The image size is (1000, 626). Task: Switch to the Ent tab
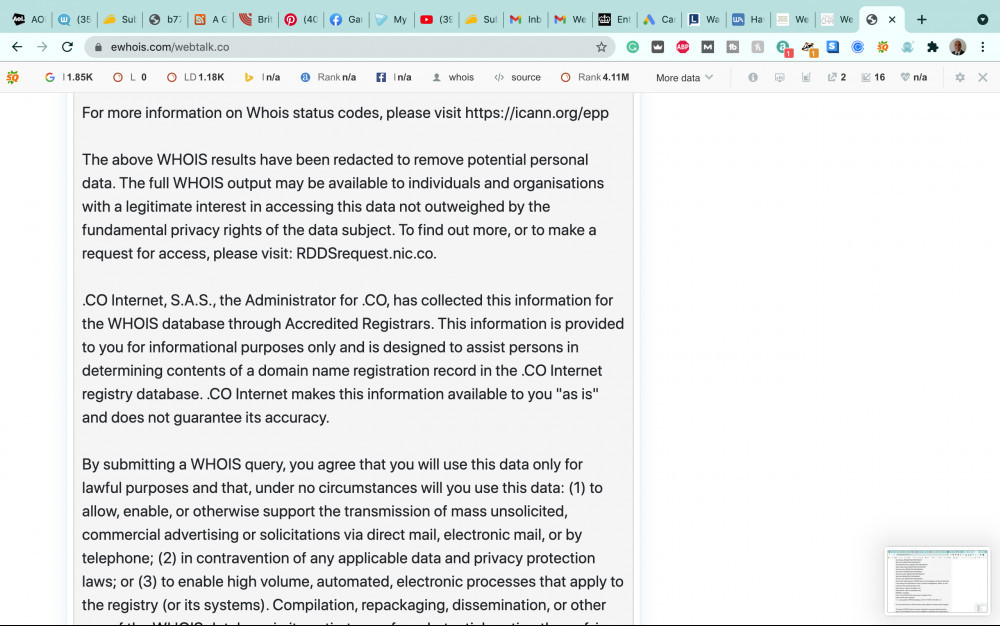click(615, 20)
